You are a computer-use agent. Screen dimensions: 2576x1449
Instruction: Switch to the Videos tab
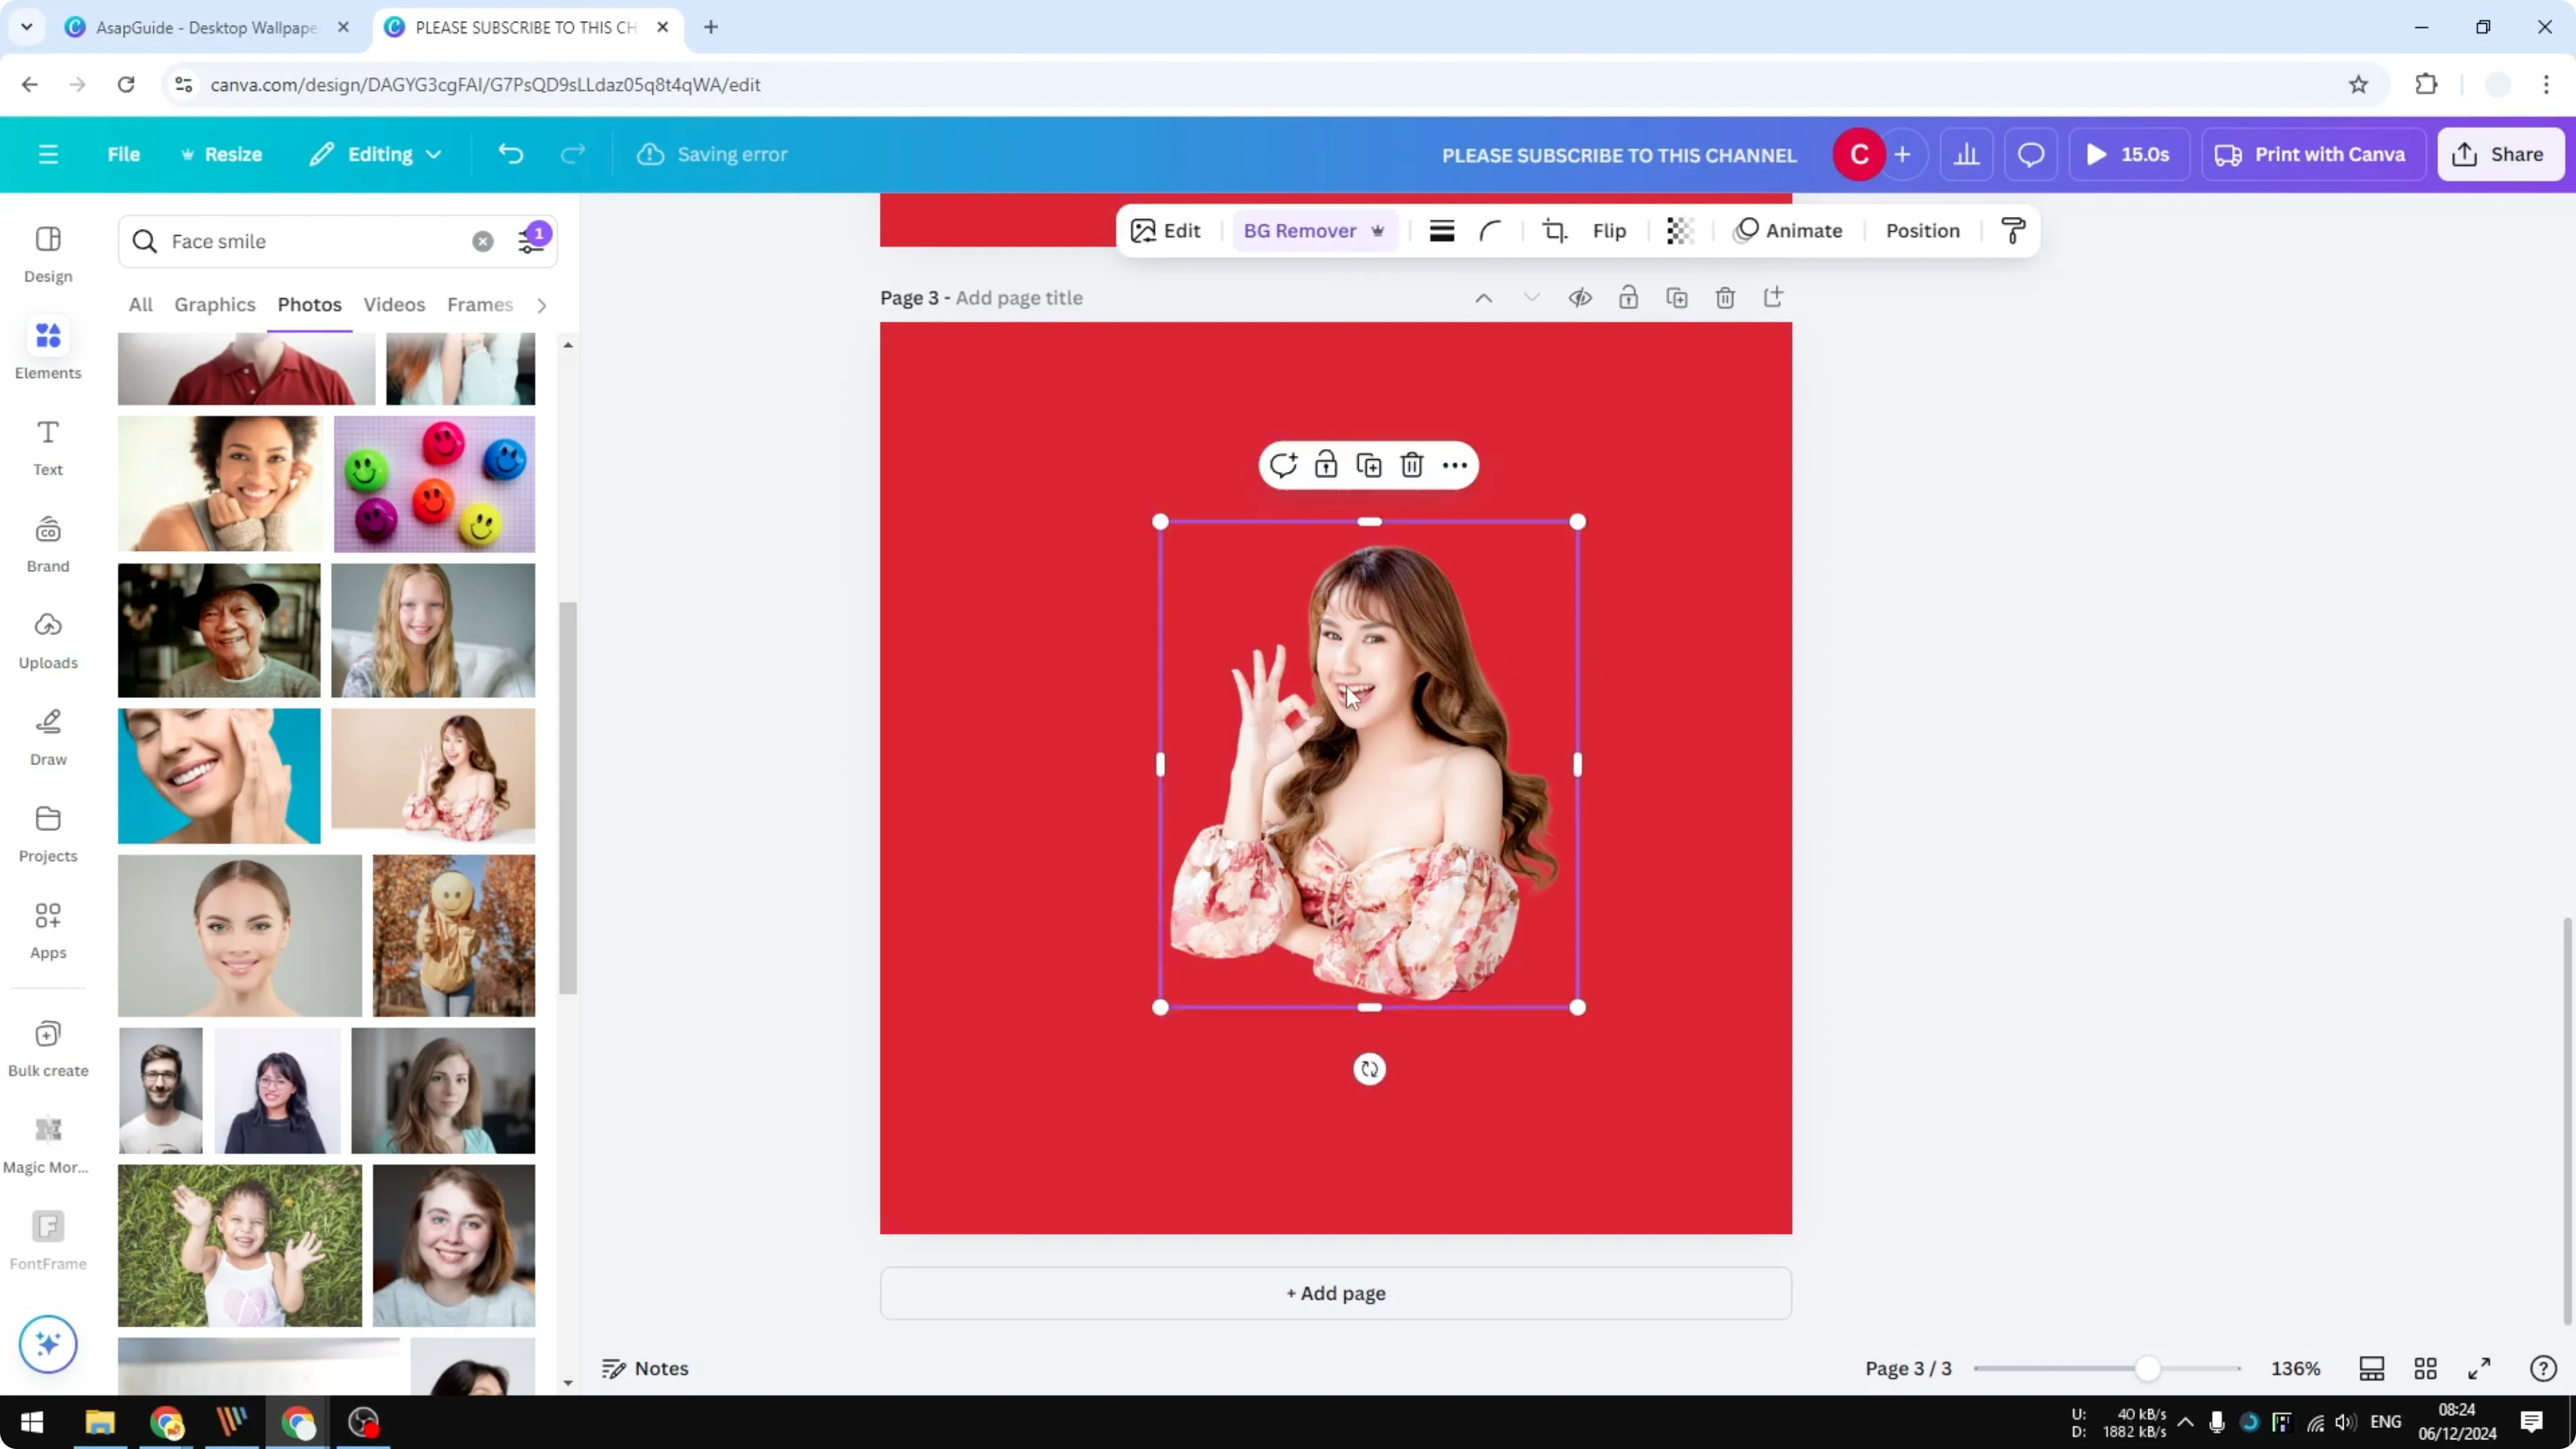(x=393, y=304)
